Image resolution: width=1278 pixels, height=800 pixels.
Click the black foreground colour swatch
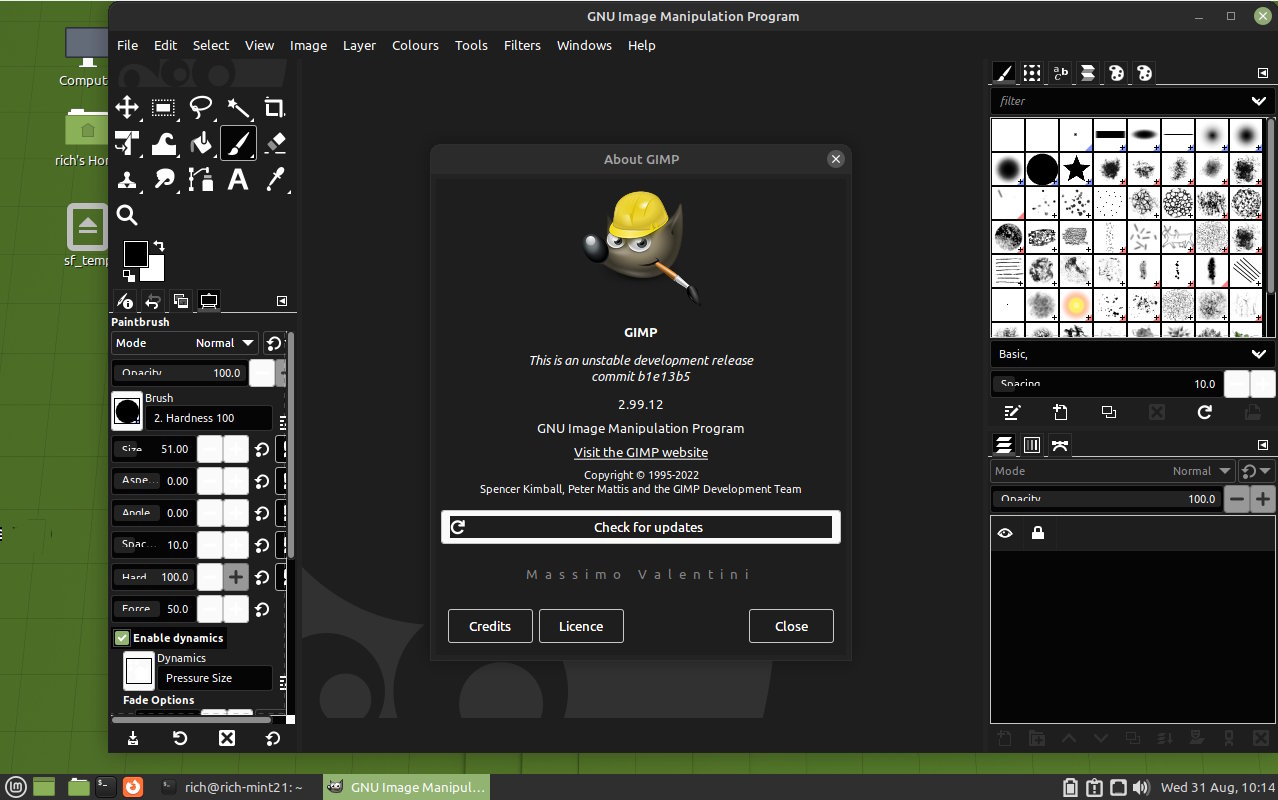tap(135, 253)
